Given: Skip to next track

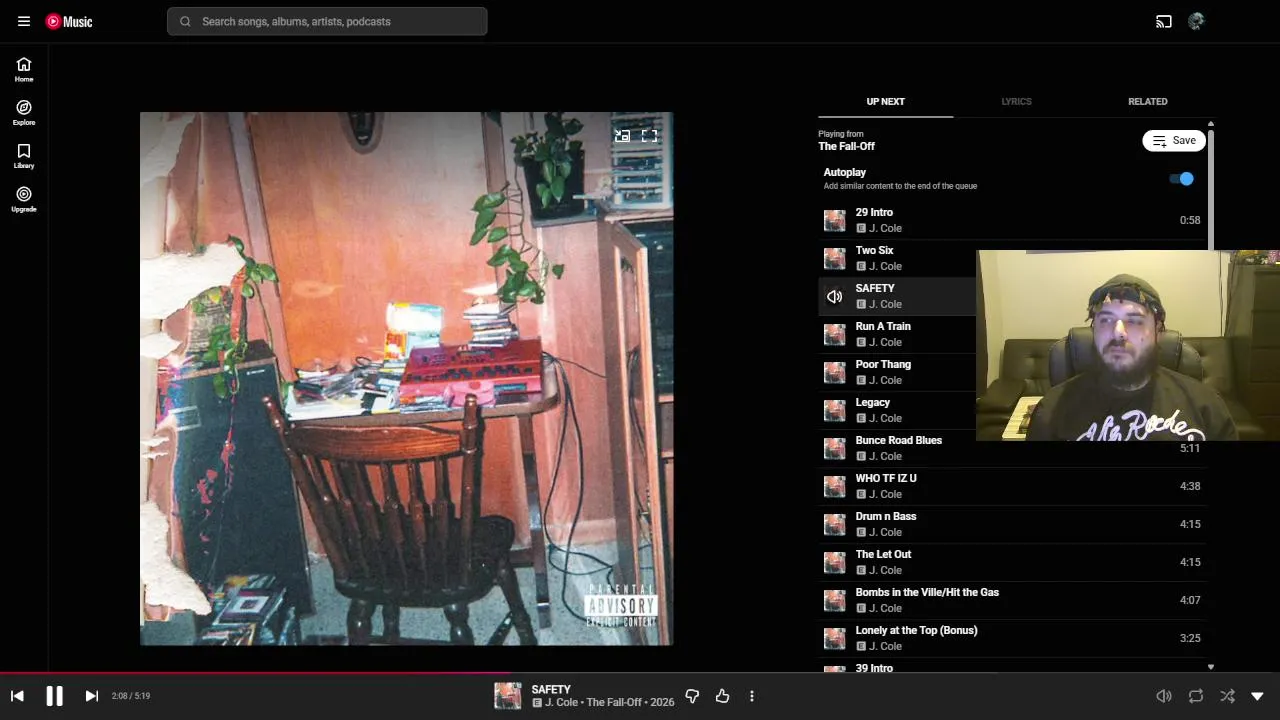Looking at the screenshot, I should pyautogui.click(x=91, y=696).
